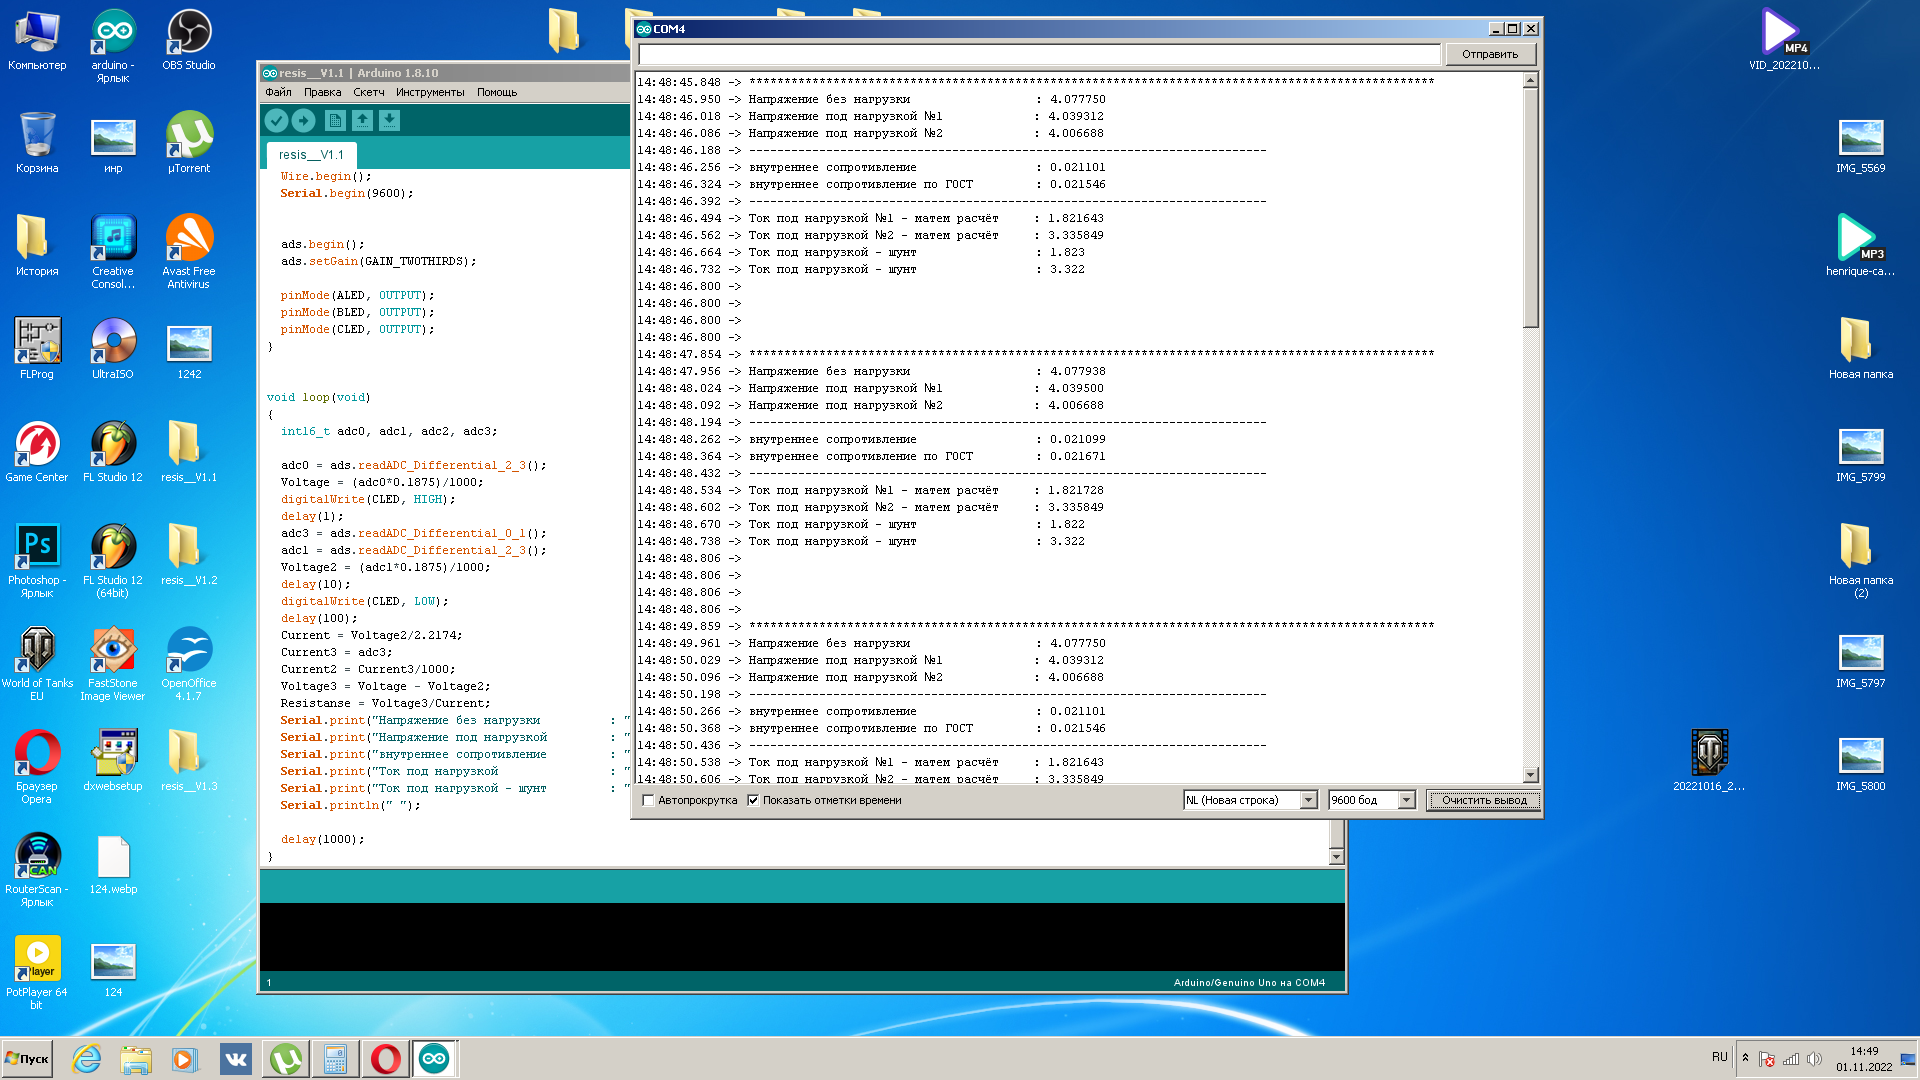
Task: Uncheck Показать отметки времени checkbox
Action: point(753,800)
